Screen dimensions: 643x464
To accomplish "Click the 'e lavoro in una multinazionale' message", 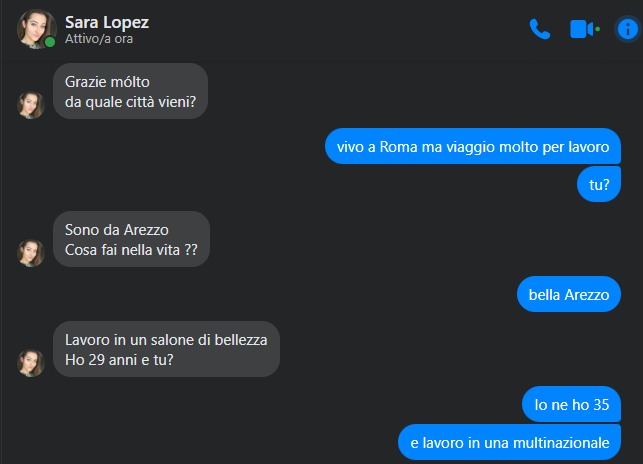I will coord(509,441).
